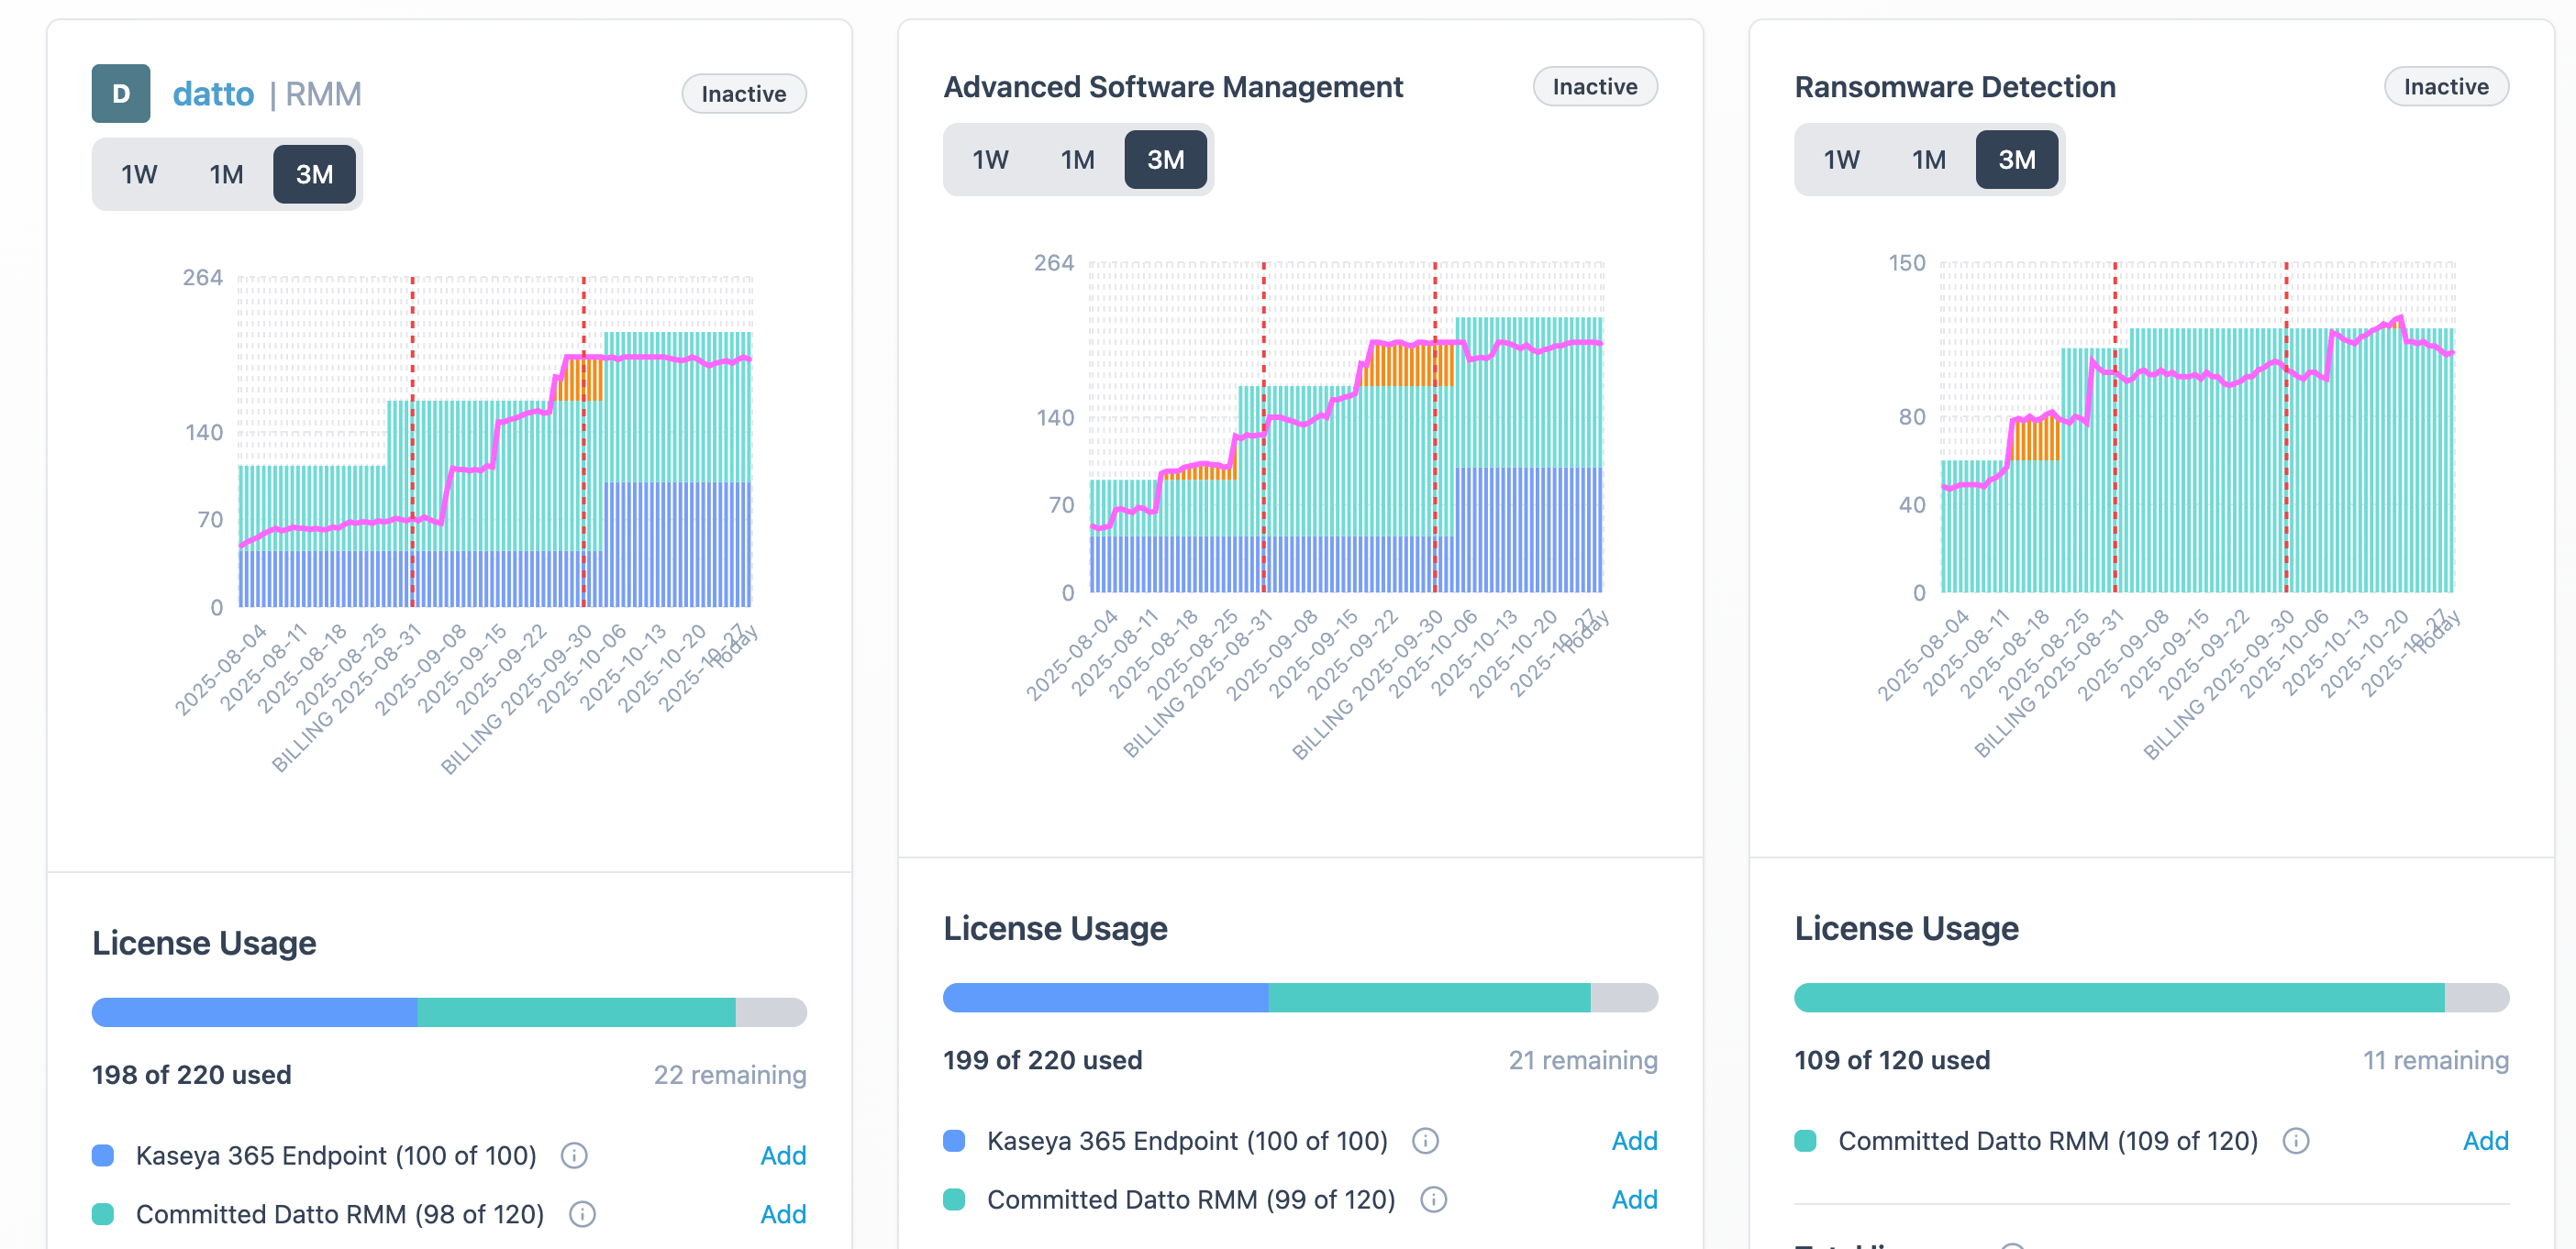Click info icon beside Committed Datto RMM (98 of 120)
Screen dimensions: 2576x1249
582,1214
